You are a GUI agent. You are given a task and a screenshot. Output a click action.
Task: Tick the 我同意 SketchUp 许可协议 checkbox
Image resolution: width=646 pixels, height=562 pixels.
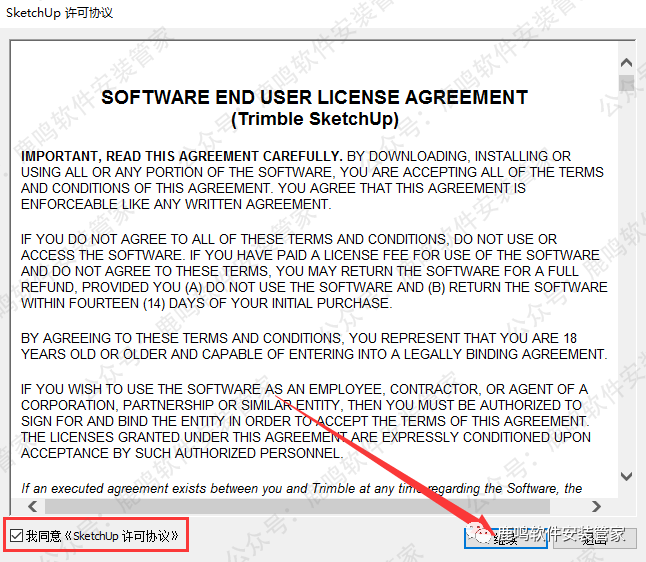(x=15, y=536)
